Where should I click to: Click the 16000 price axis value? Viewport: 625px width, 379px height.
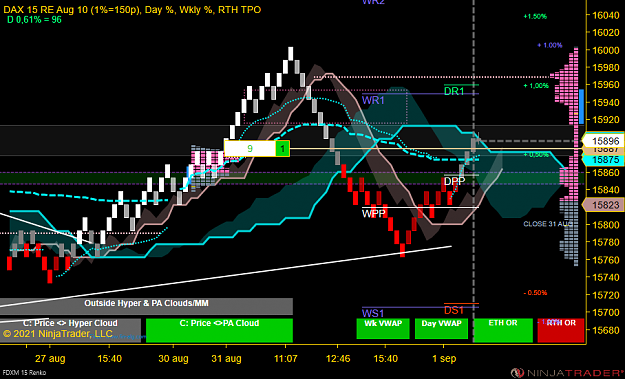click(x=606, y=50)
